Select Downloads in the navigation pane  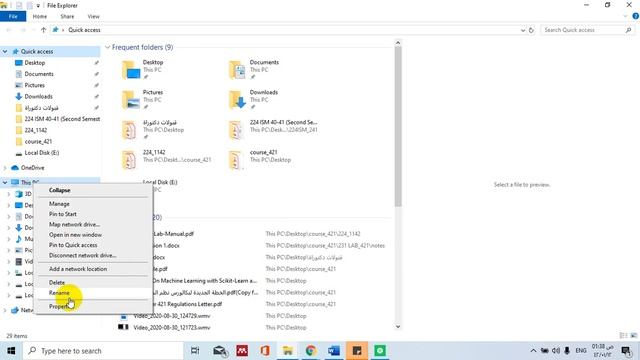[x=38, y=96]
